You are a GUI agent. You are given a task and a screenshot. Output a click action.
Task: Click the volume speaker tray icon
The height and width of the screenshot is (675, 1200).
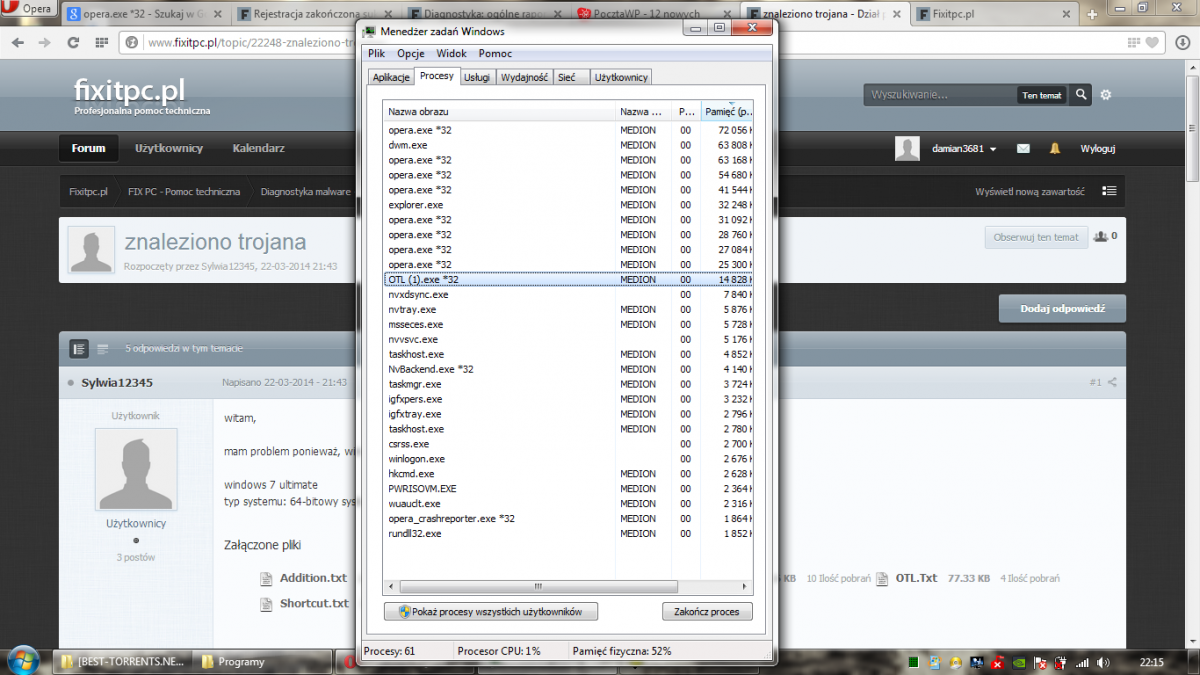pos(1102,662)
